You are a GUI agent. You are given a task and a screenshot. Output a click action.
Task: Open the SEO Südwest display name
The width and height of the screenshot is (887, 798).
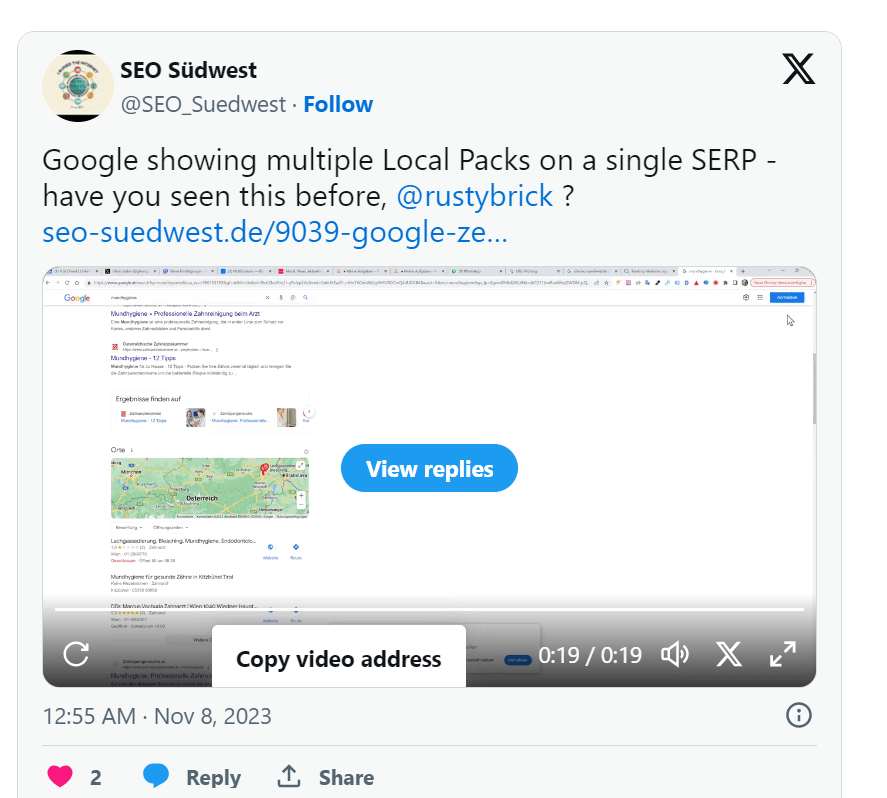[188, 71]
